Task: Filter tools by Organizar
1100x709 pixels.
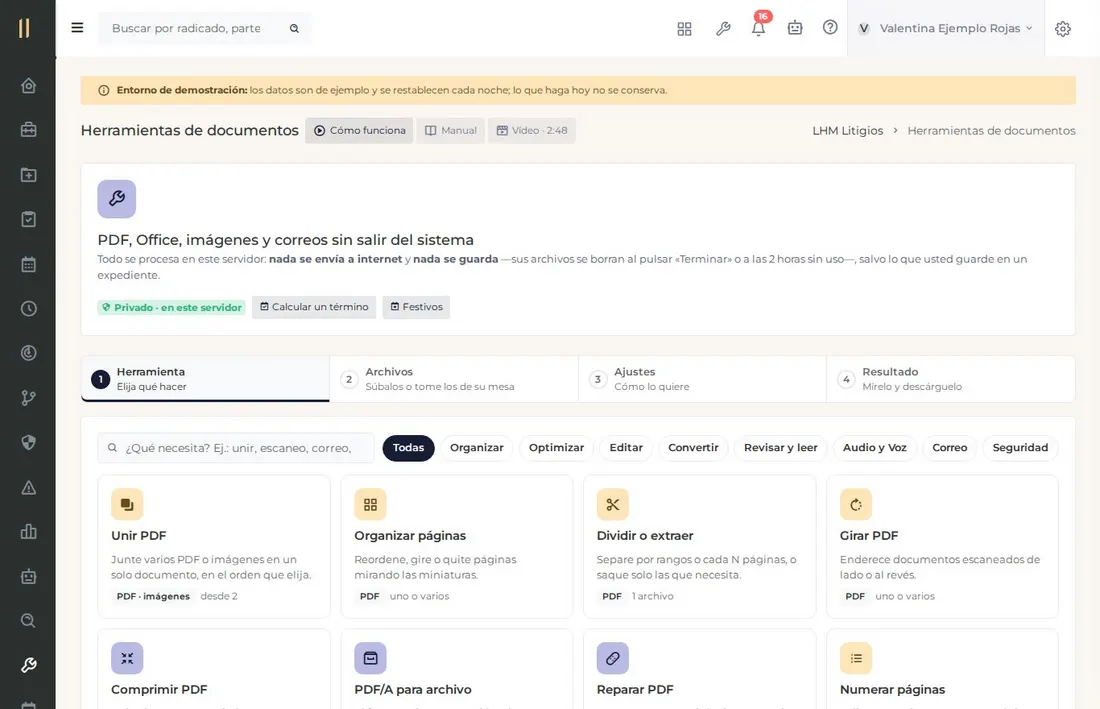Action: [x=476, y=447]
